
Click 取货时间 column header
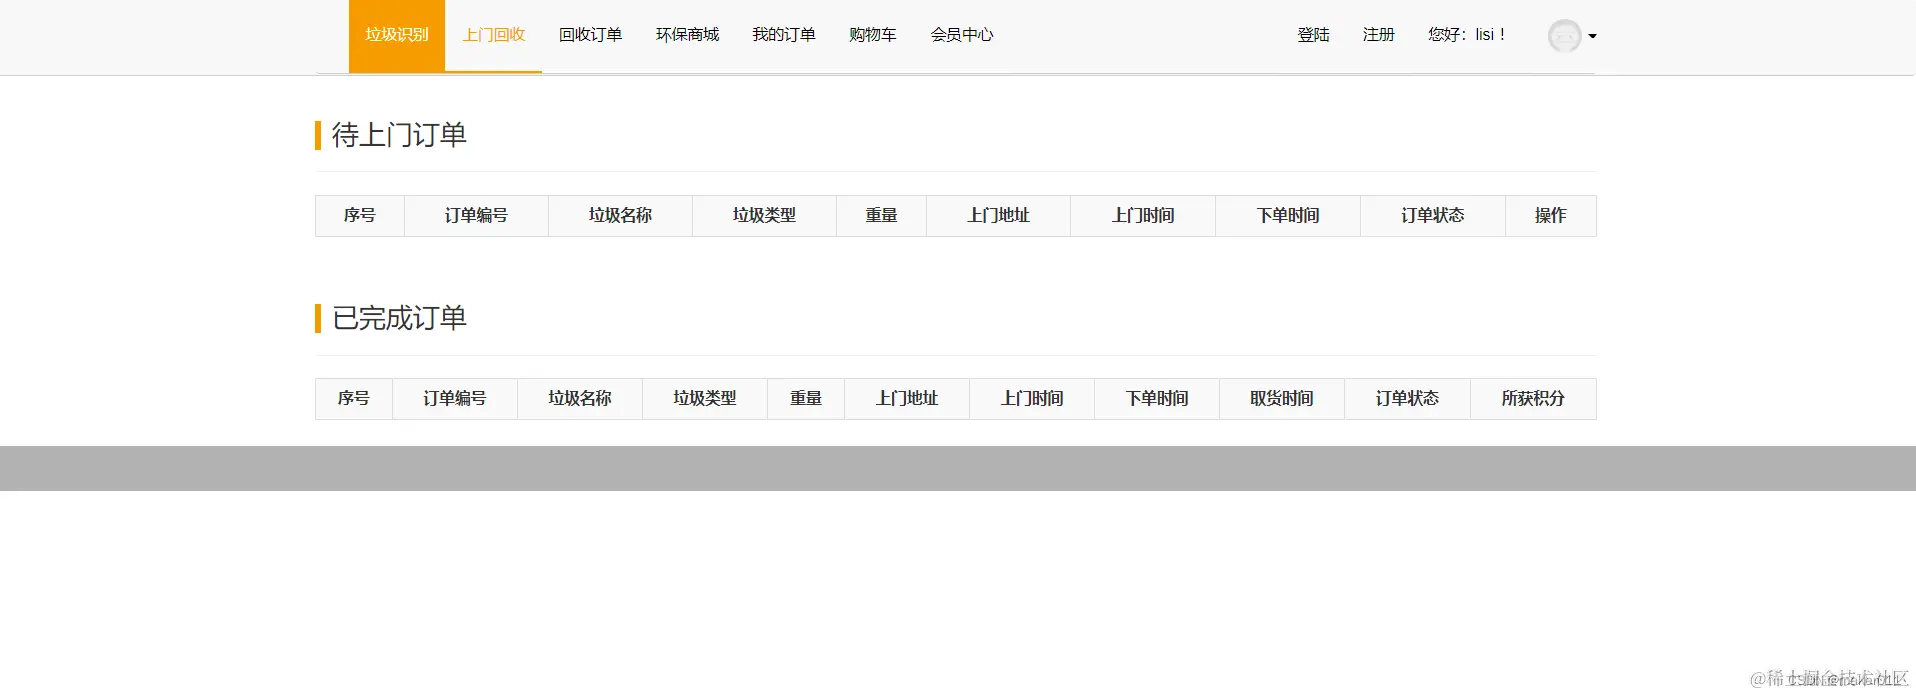1282,399
